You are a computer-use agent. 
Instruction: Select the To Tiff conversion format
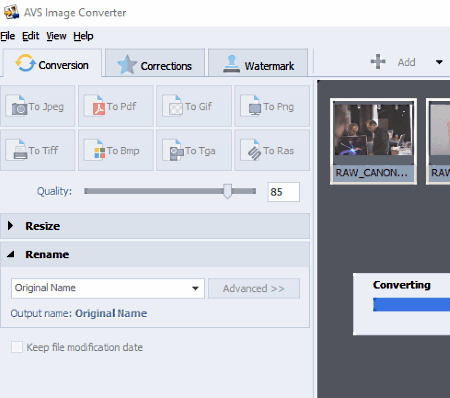click(37, 150)
